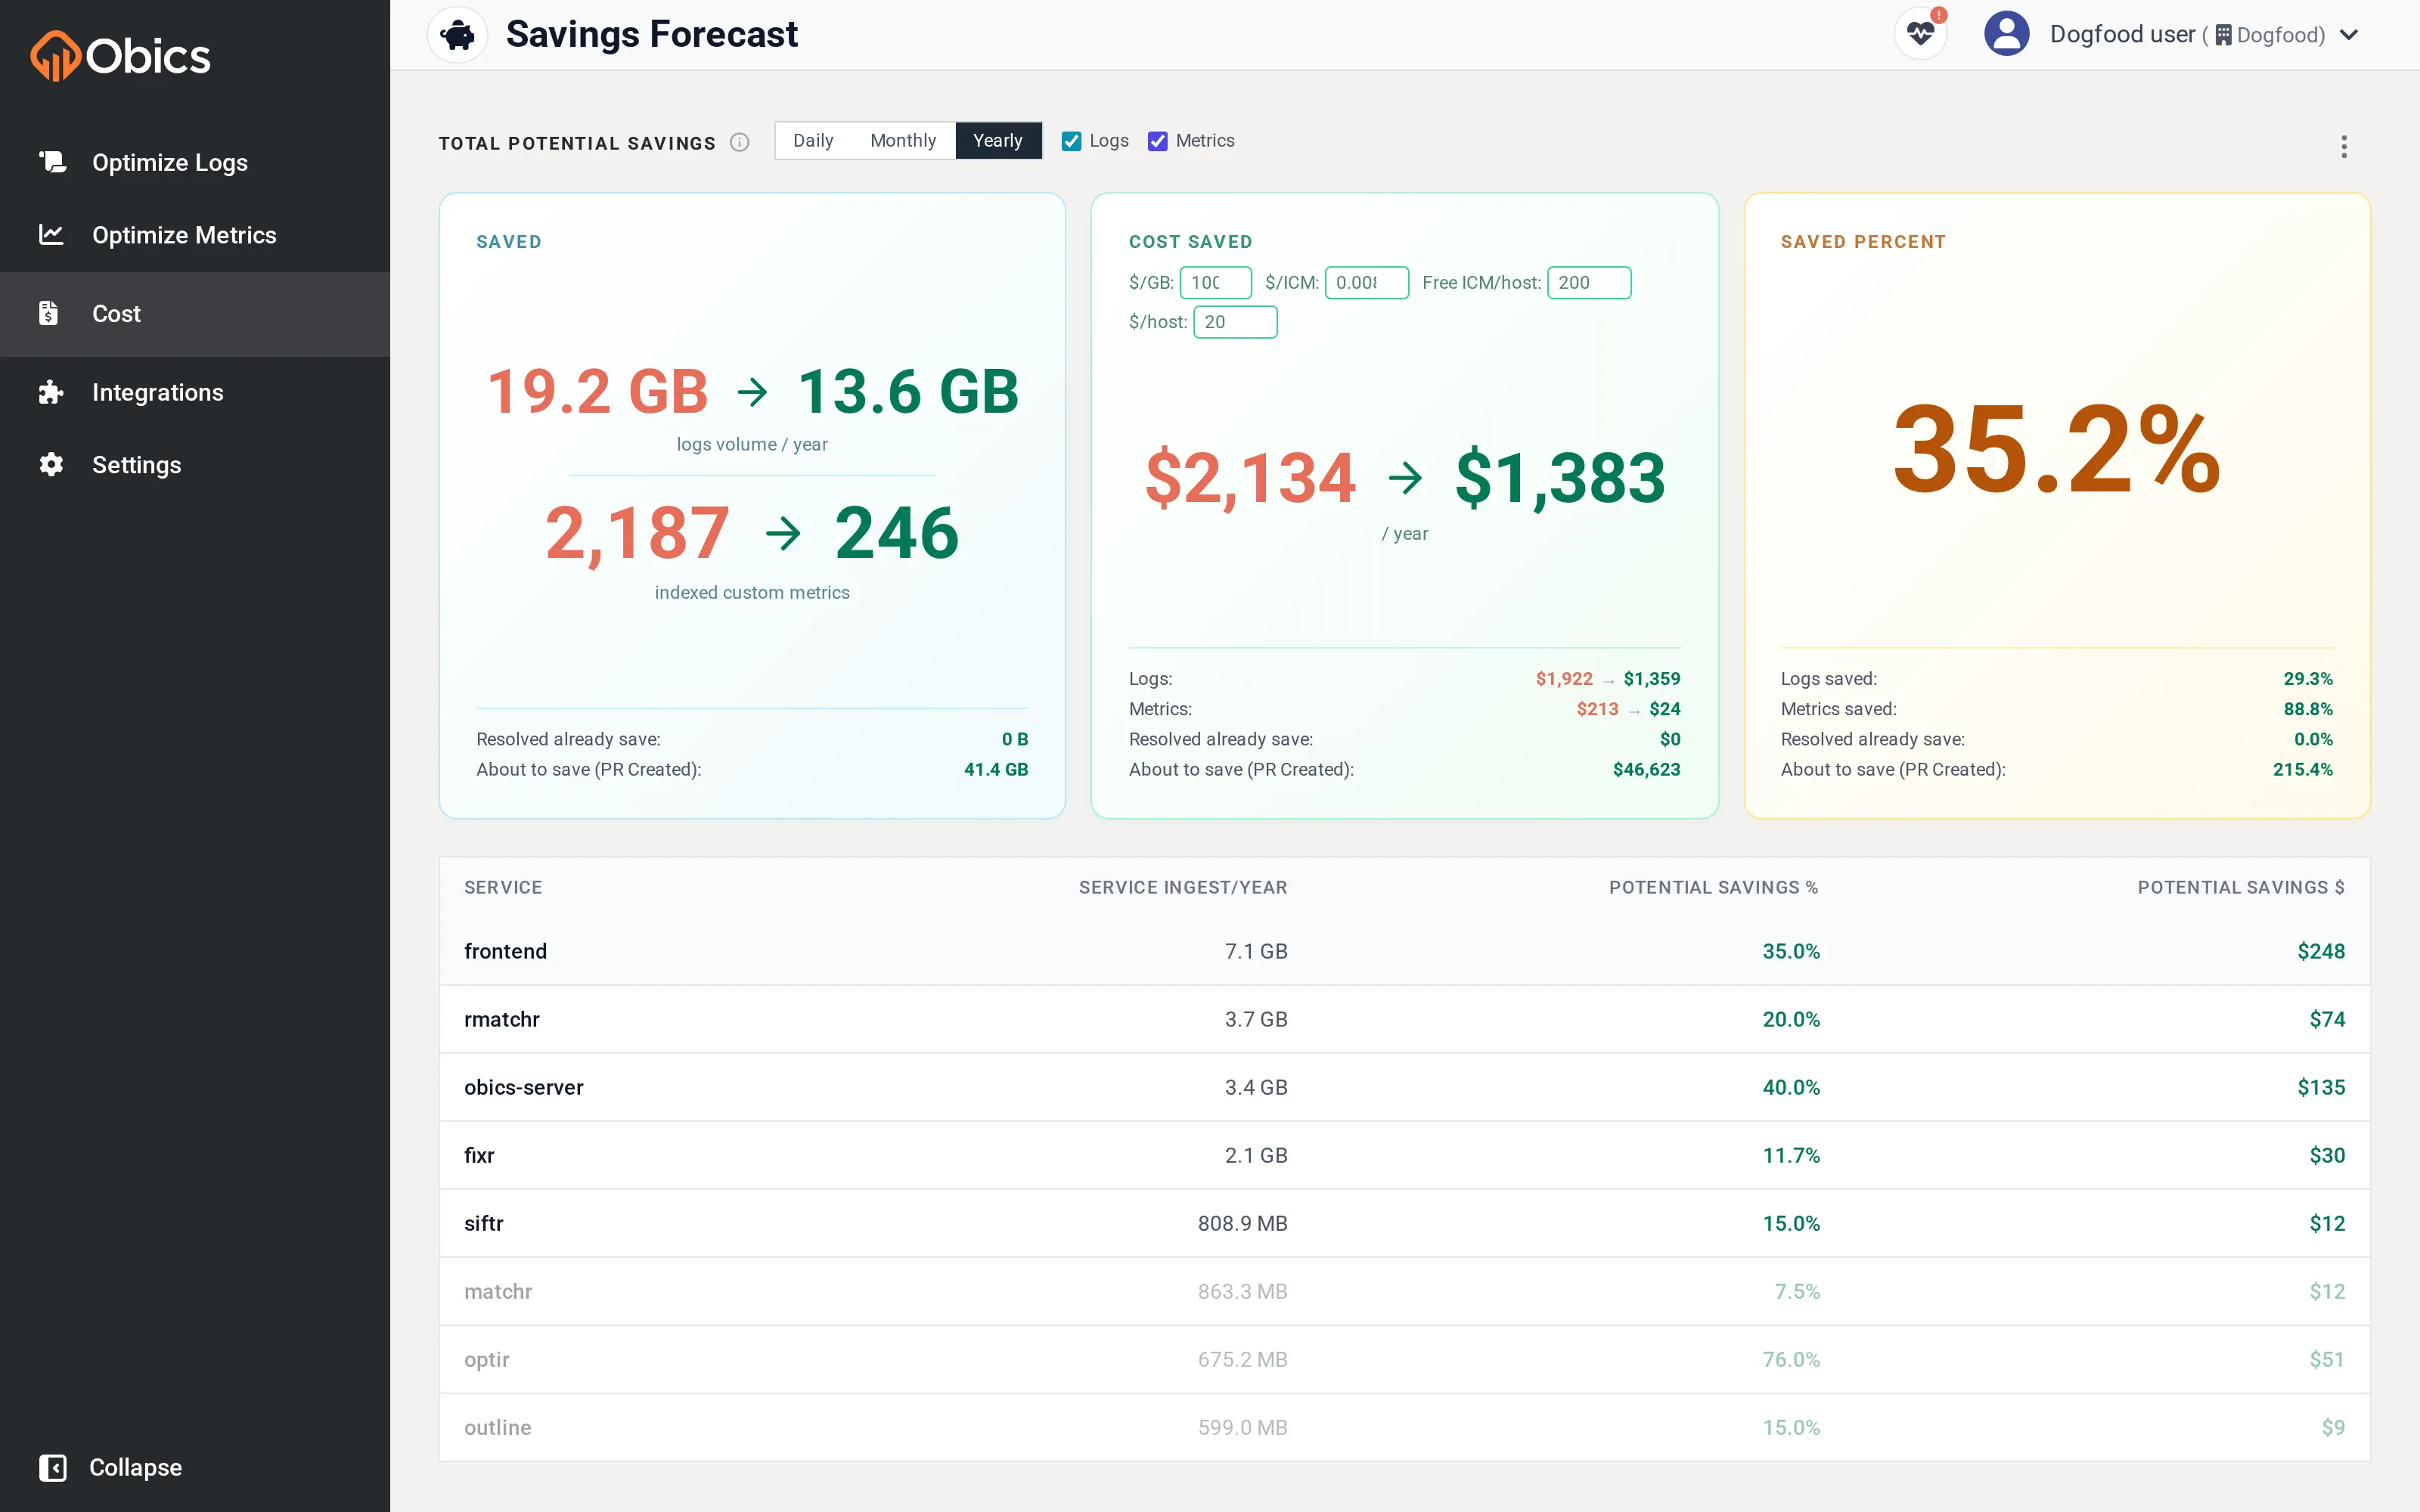Open the three-dot more options menu
This screenshot has height=1512, width=2420.
2343,147
